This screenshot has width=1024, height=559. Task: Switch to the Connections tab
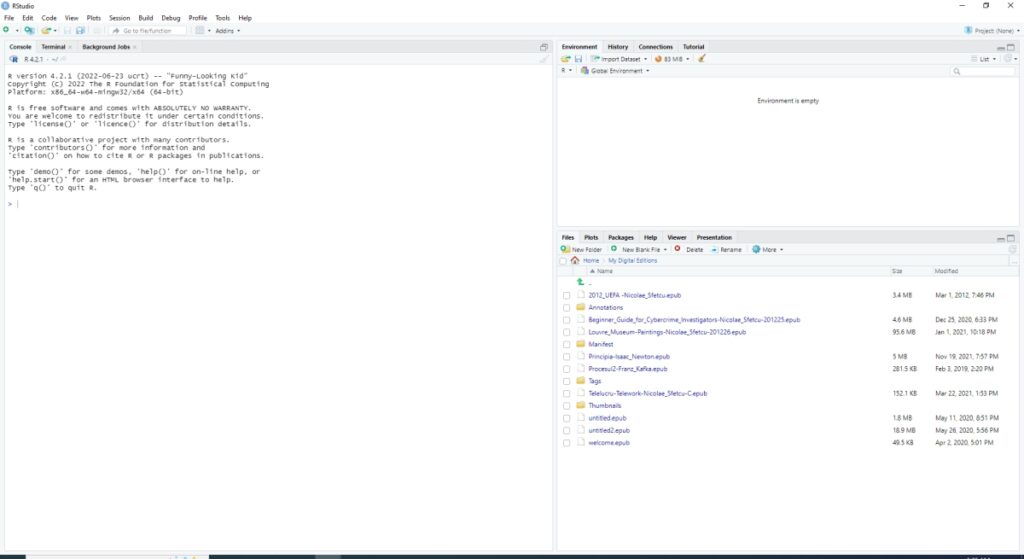(x=655, y=47)
